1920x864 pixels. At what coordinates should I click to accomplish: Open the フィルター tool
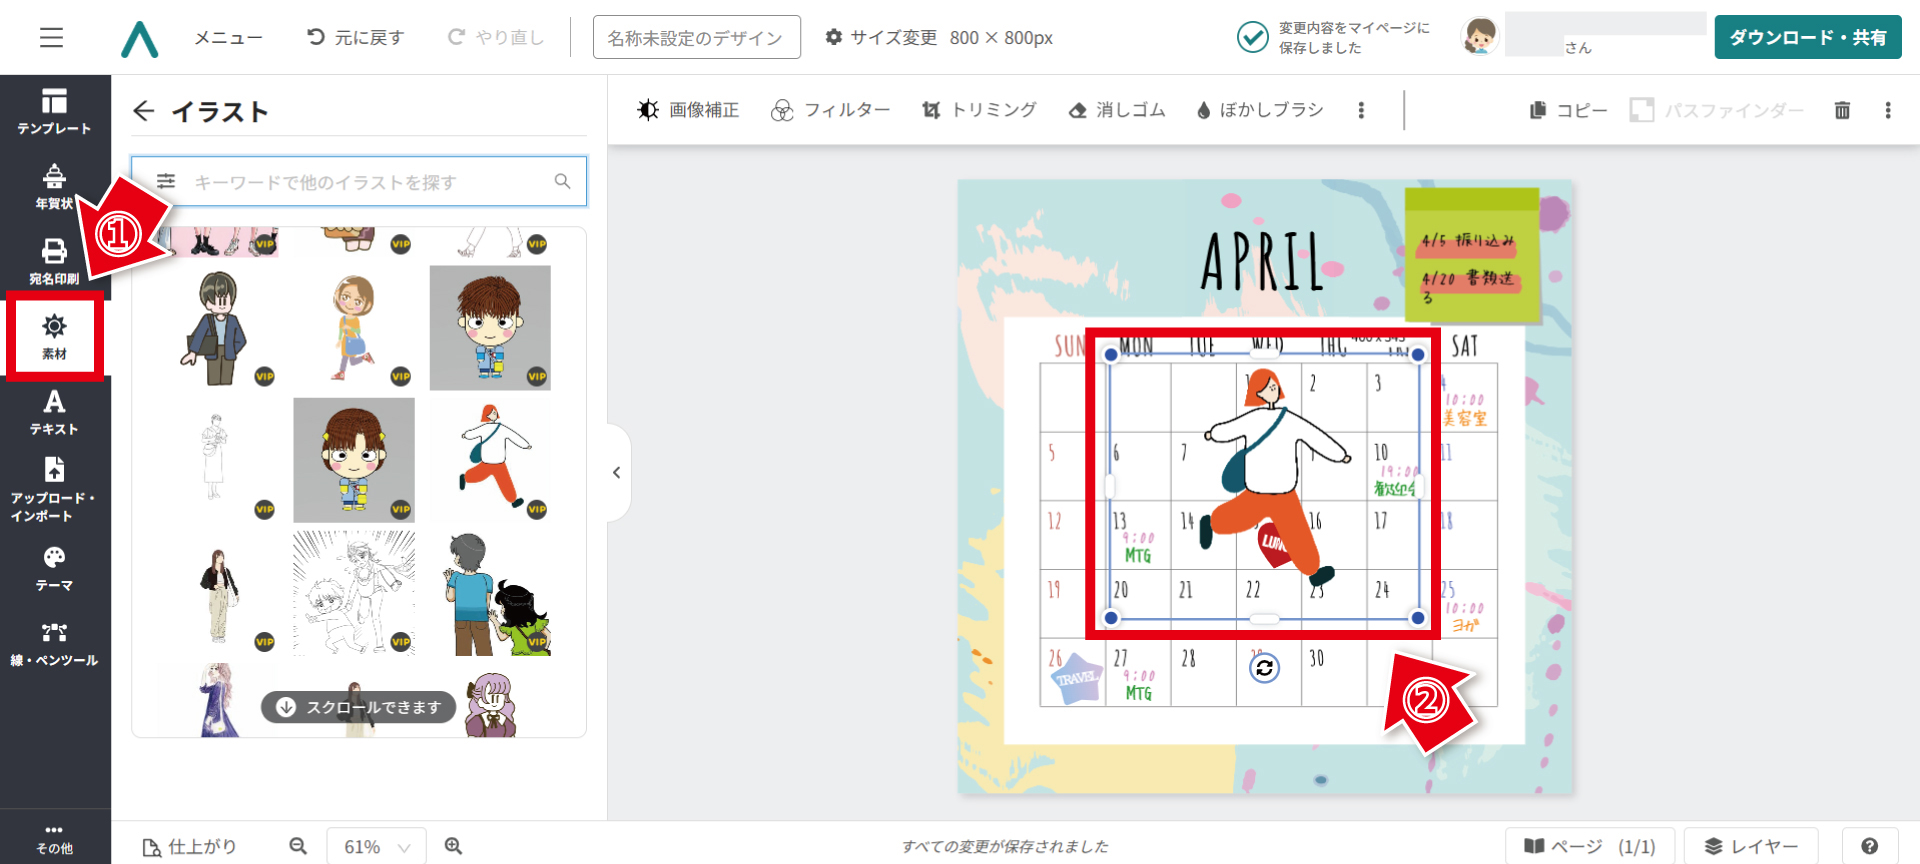pyautogui.click(x=830, y=110)
